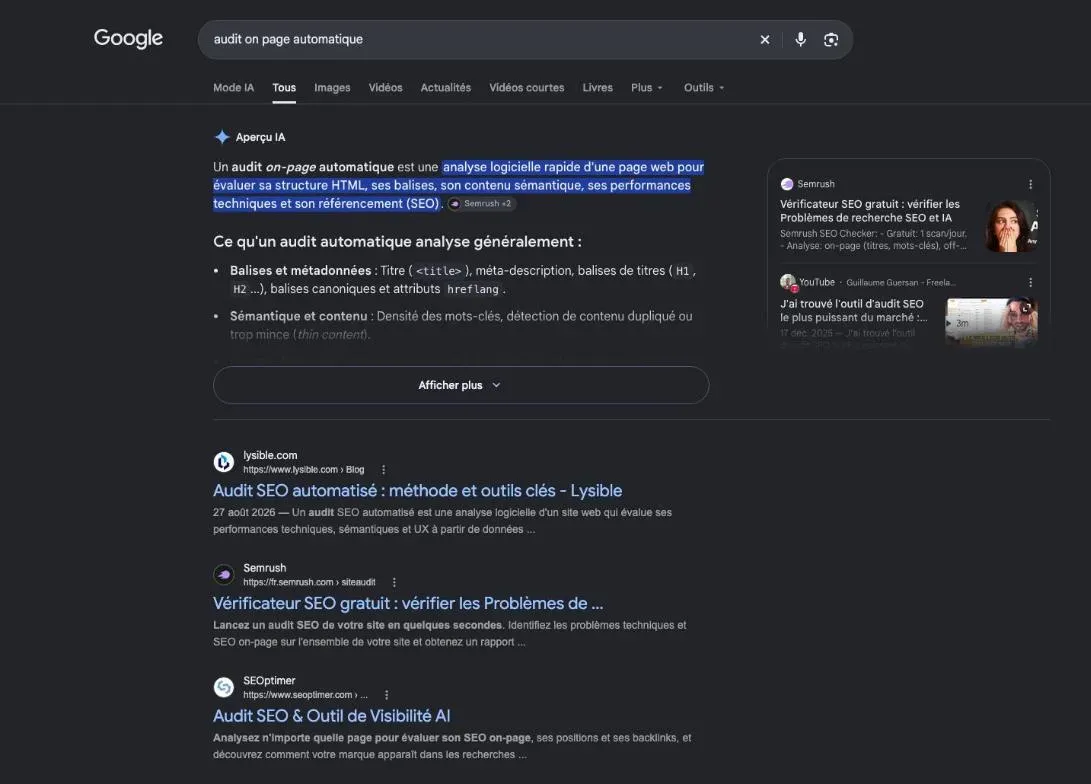
Task: Open options for the fr.semrush.com result
Action: point(395,582)
